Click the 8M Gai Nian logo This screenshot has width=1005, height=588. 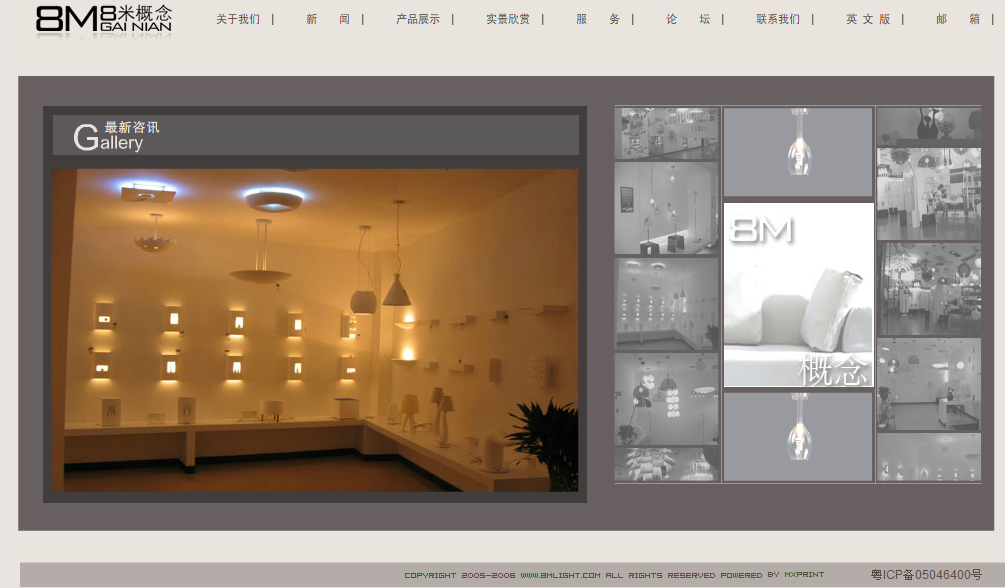(x=103, y=20)
